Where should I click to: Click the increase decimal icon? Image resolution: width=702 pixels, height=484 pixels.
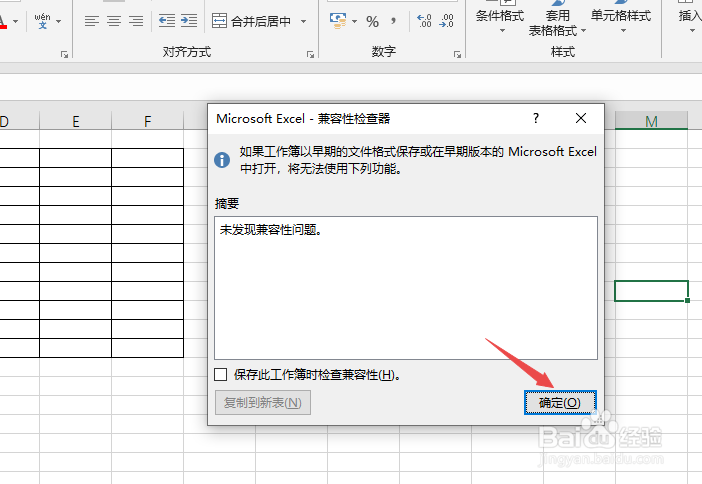pyautogui.click(x=424, y=21)
